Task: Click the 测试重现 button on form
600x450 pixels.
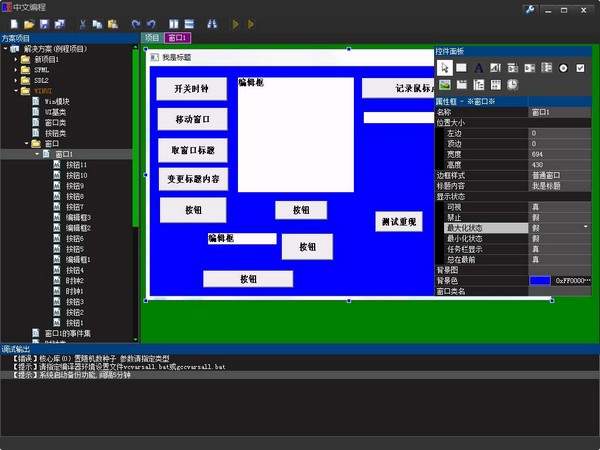Action: coord(397,220)
